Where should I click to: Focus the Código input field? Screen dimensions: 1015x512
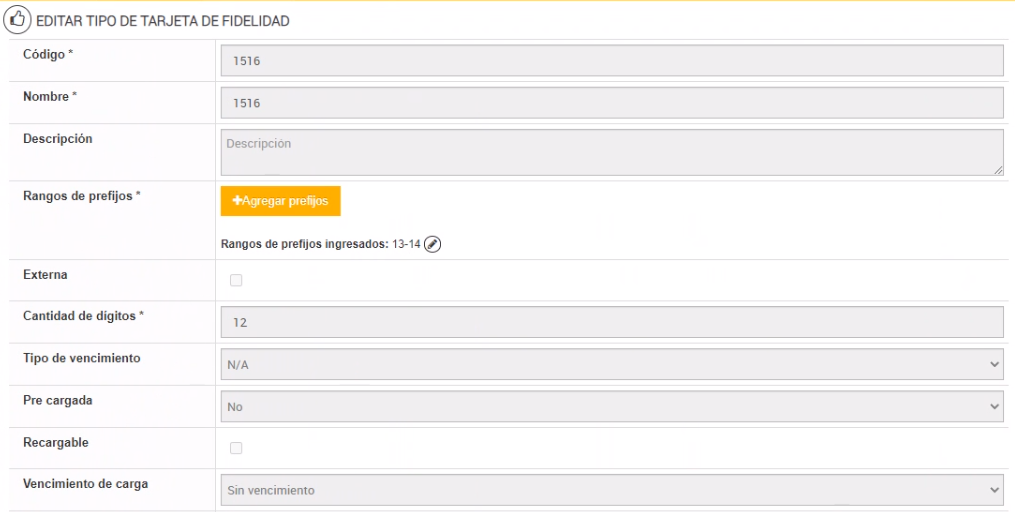pos(611,61)
